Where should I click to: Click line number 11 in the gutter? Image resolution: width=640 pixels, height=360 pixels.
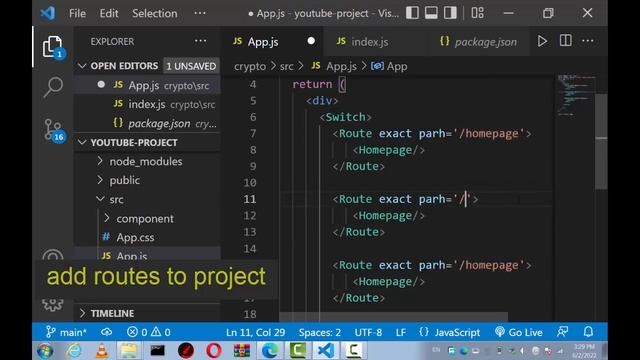click(250, 199)
